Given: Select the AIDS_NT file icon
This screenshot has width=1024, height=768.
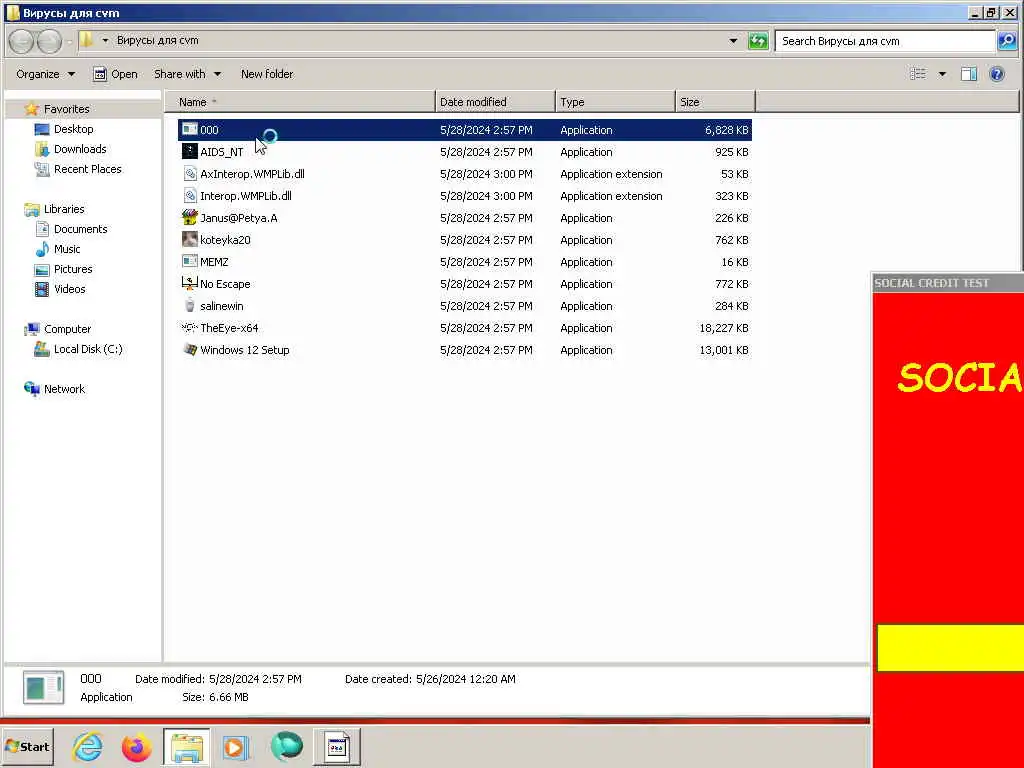Looking at the screenshot, I should 189,152.
